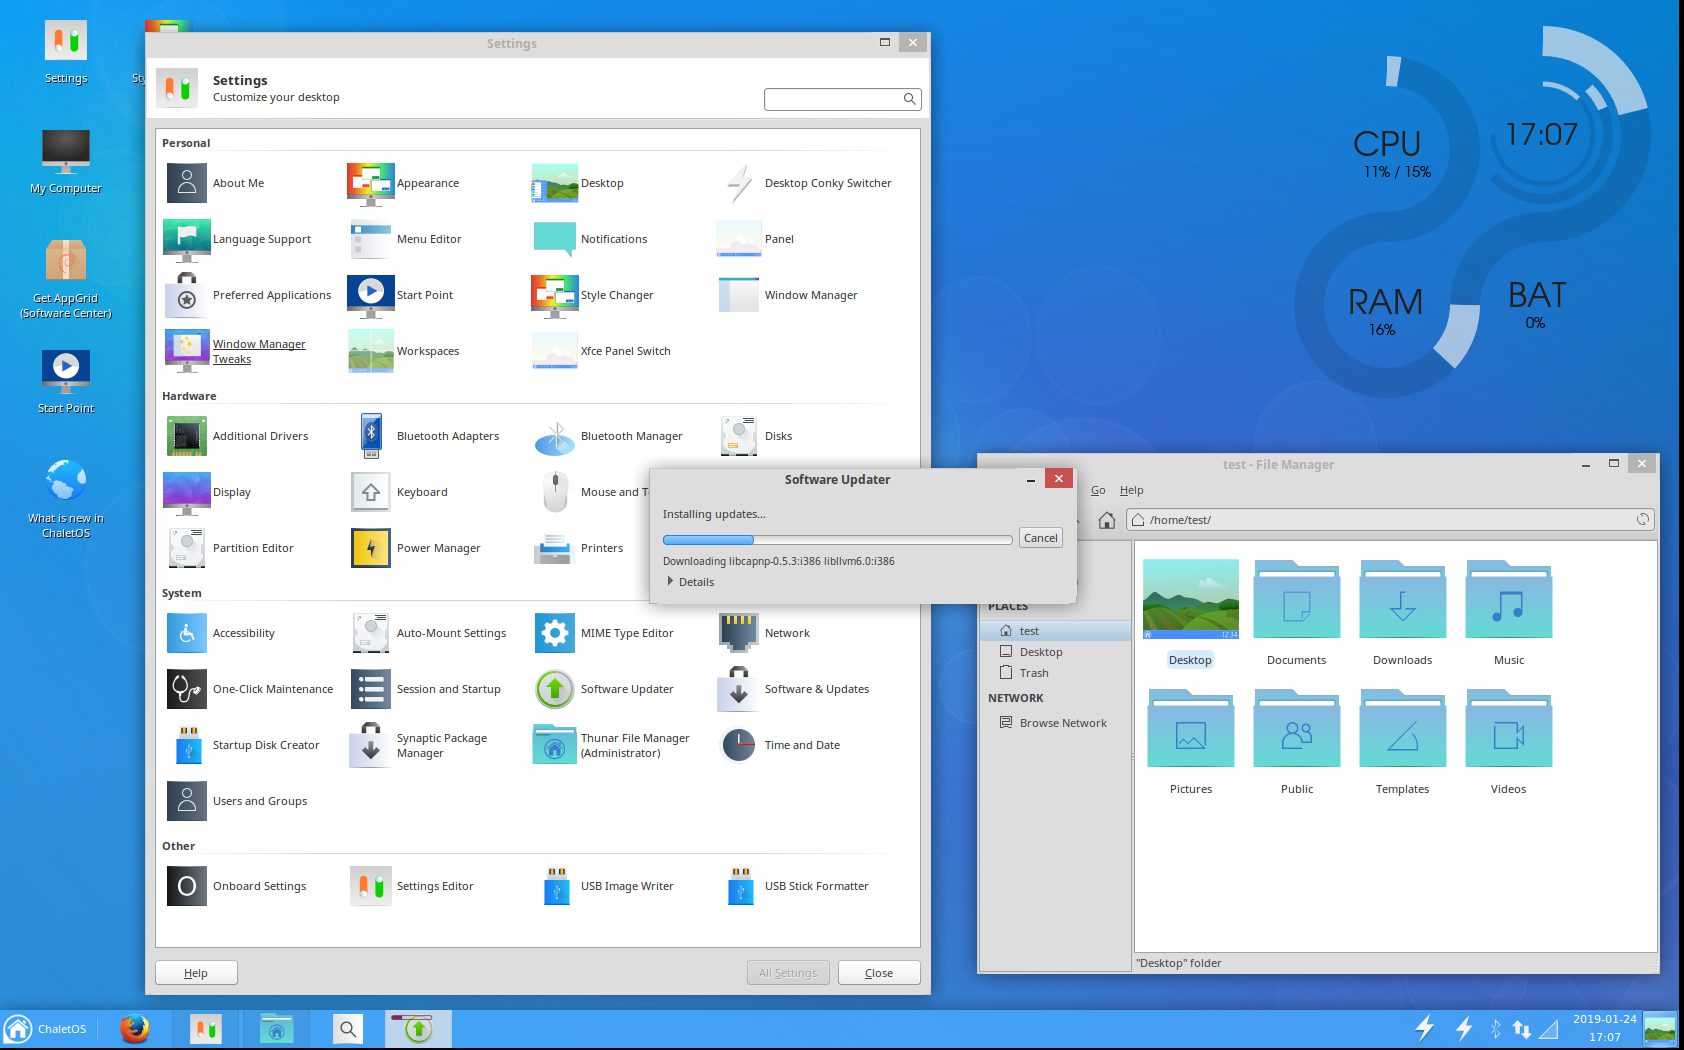Click the Firefox icon in taskbar

click(134, 1028)
